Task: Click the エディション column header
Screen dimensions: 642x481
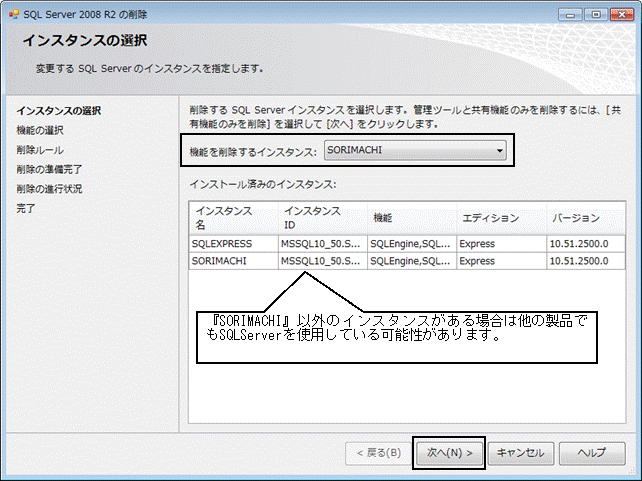Action: [502, 218]
